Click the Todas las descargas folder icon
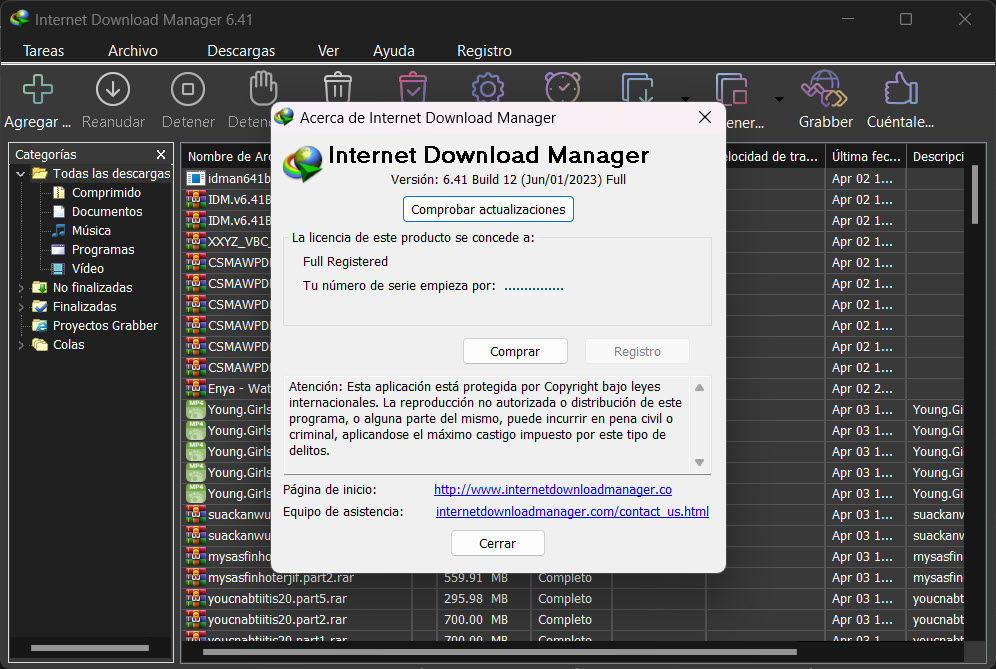Image resolution: width=996 pixels, height=669 pixels. tap(40, 173)
